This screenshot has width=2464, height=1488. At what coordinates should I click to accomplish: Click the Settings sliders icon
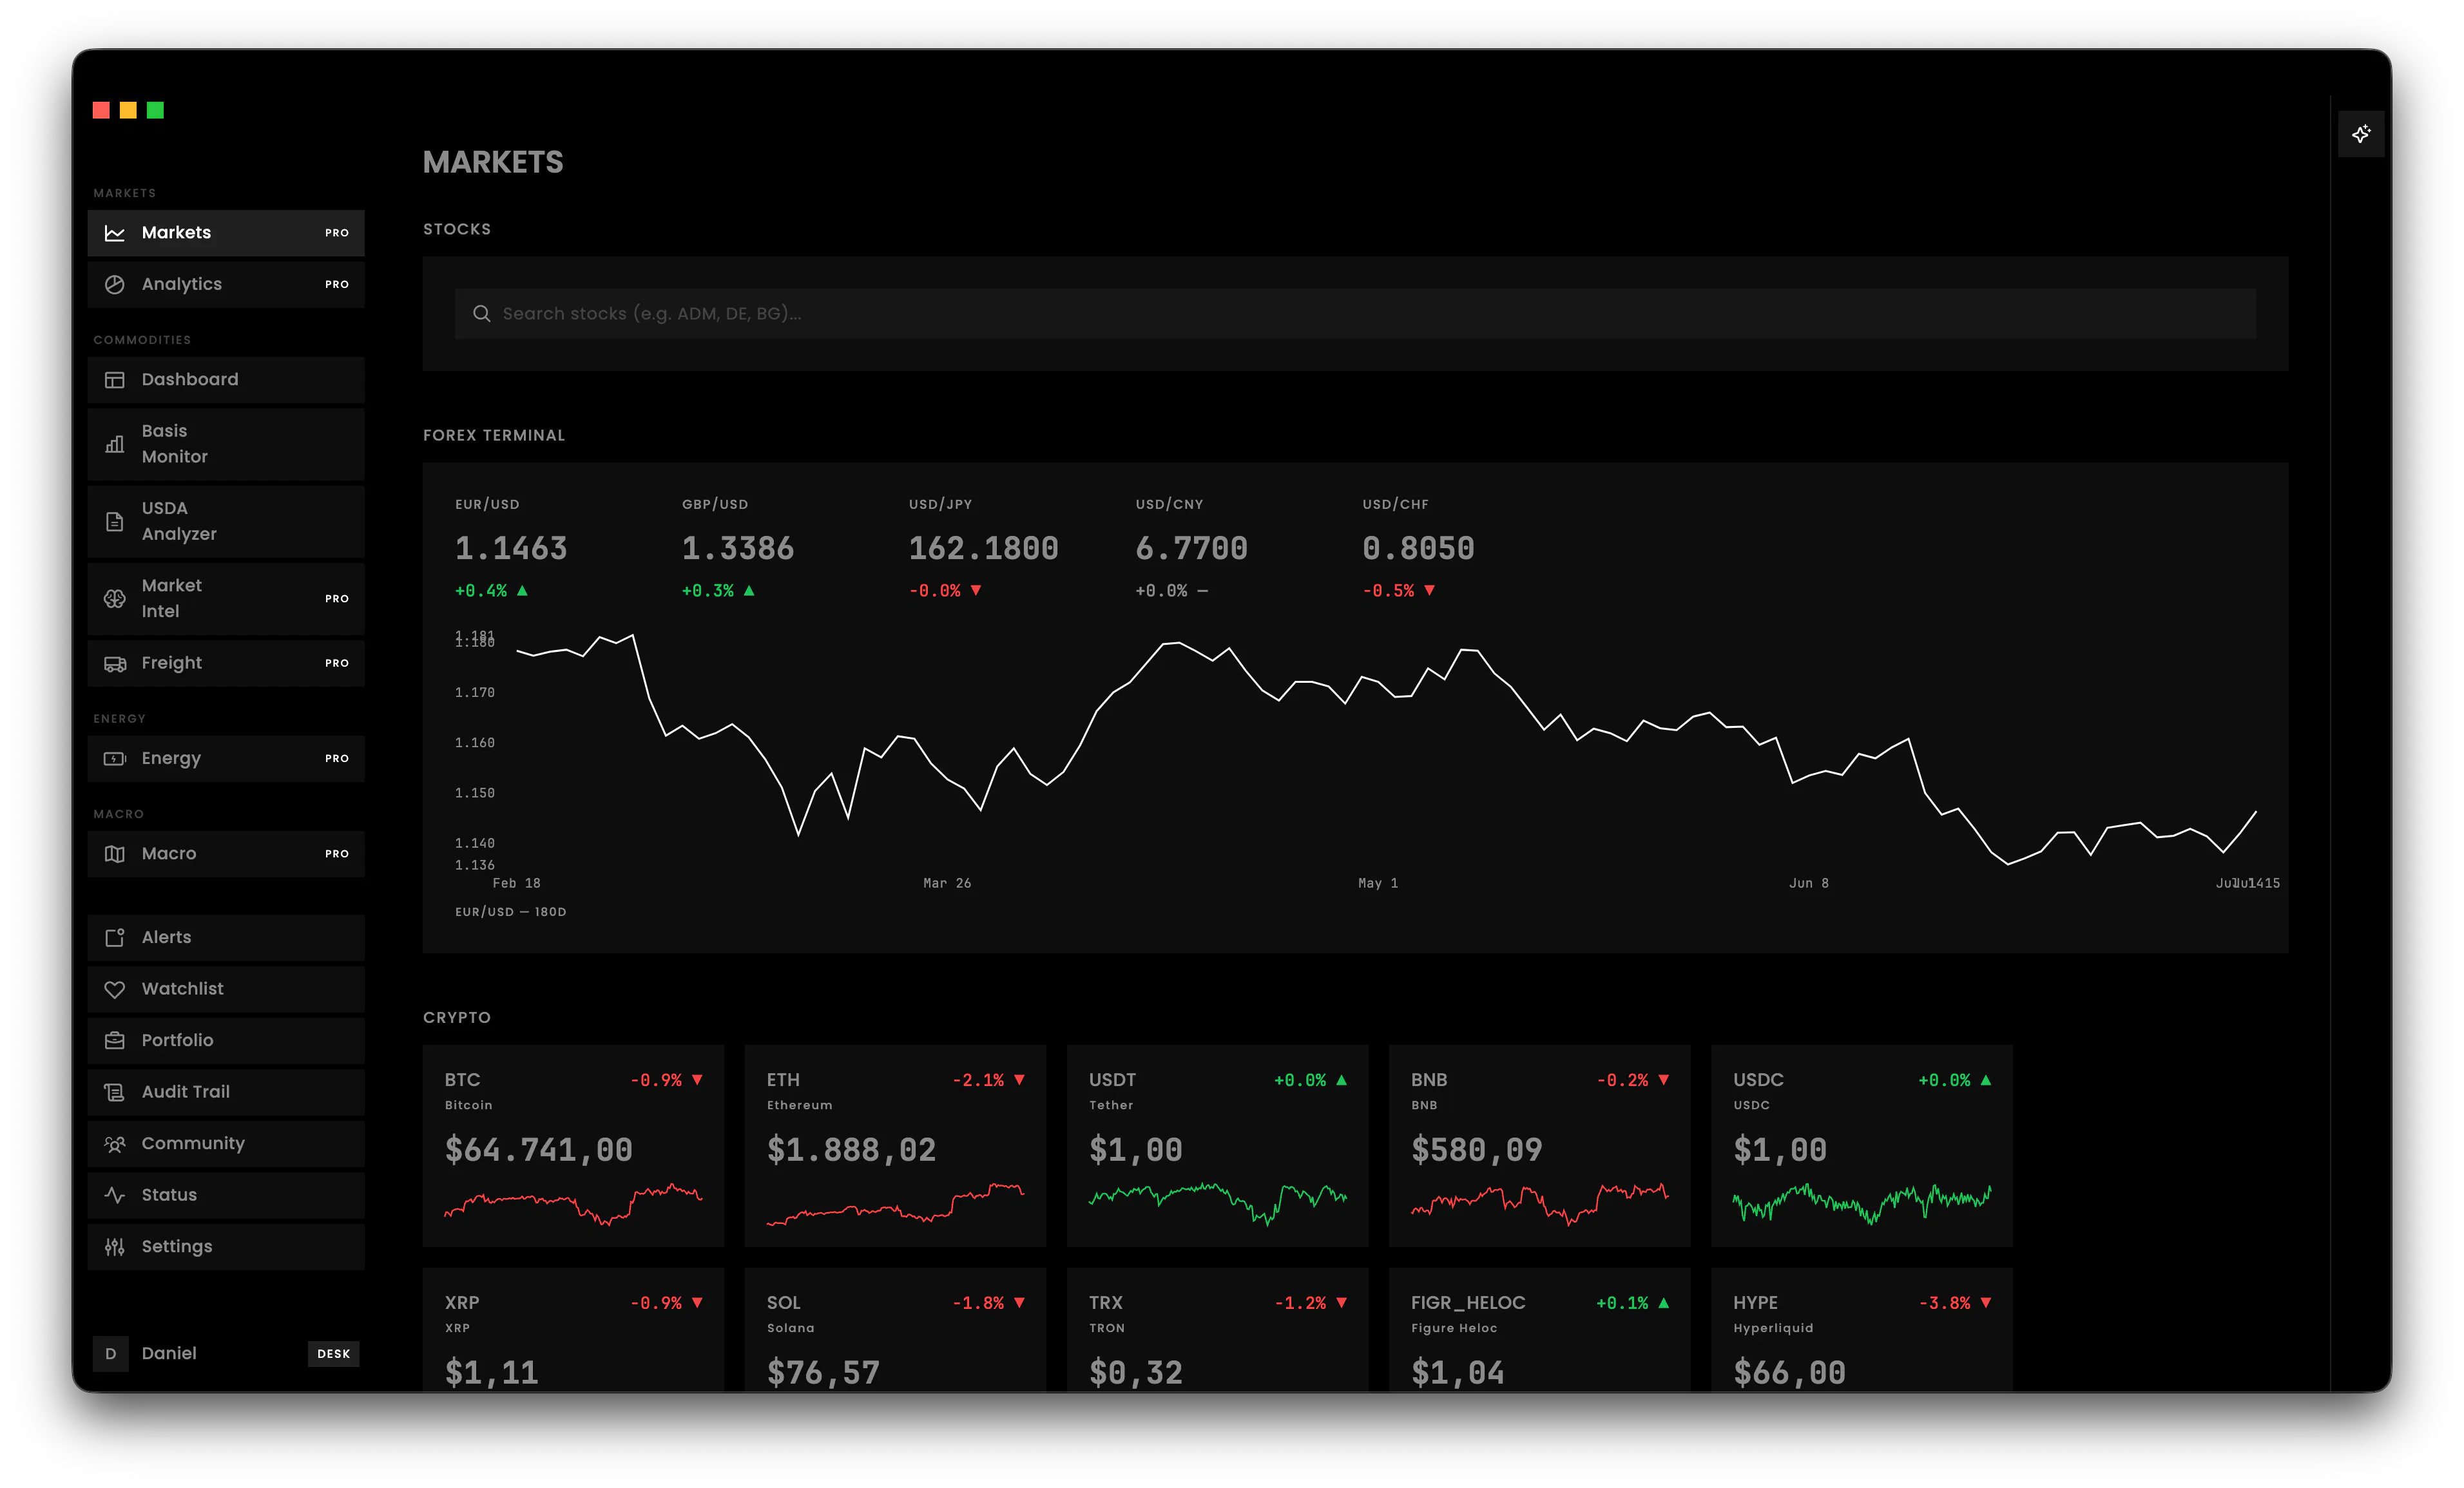115,1247
